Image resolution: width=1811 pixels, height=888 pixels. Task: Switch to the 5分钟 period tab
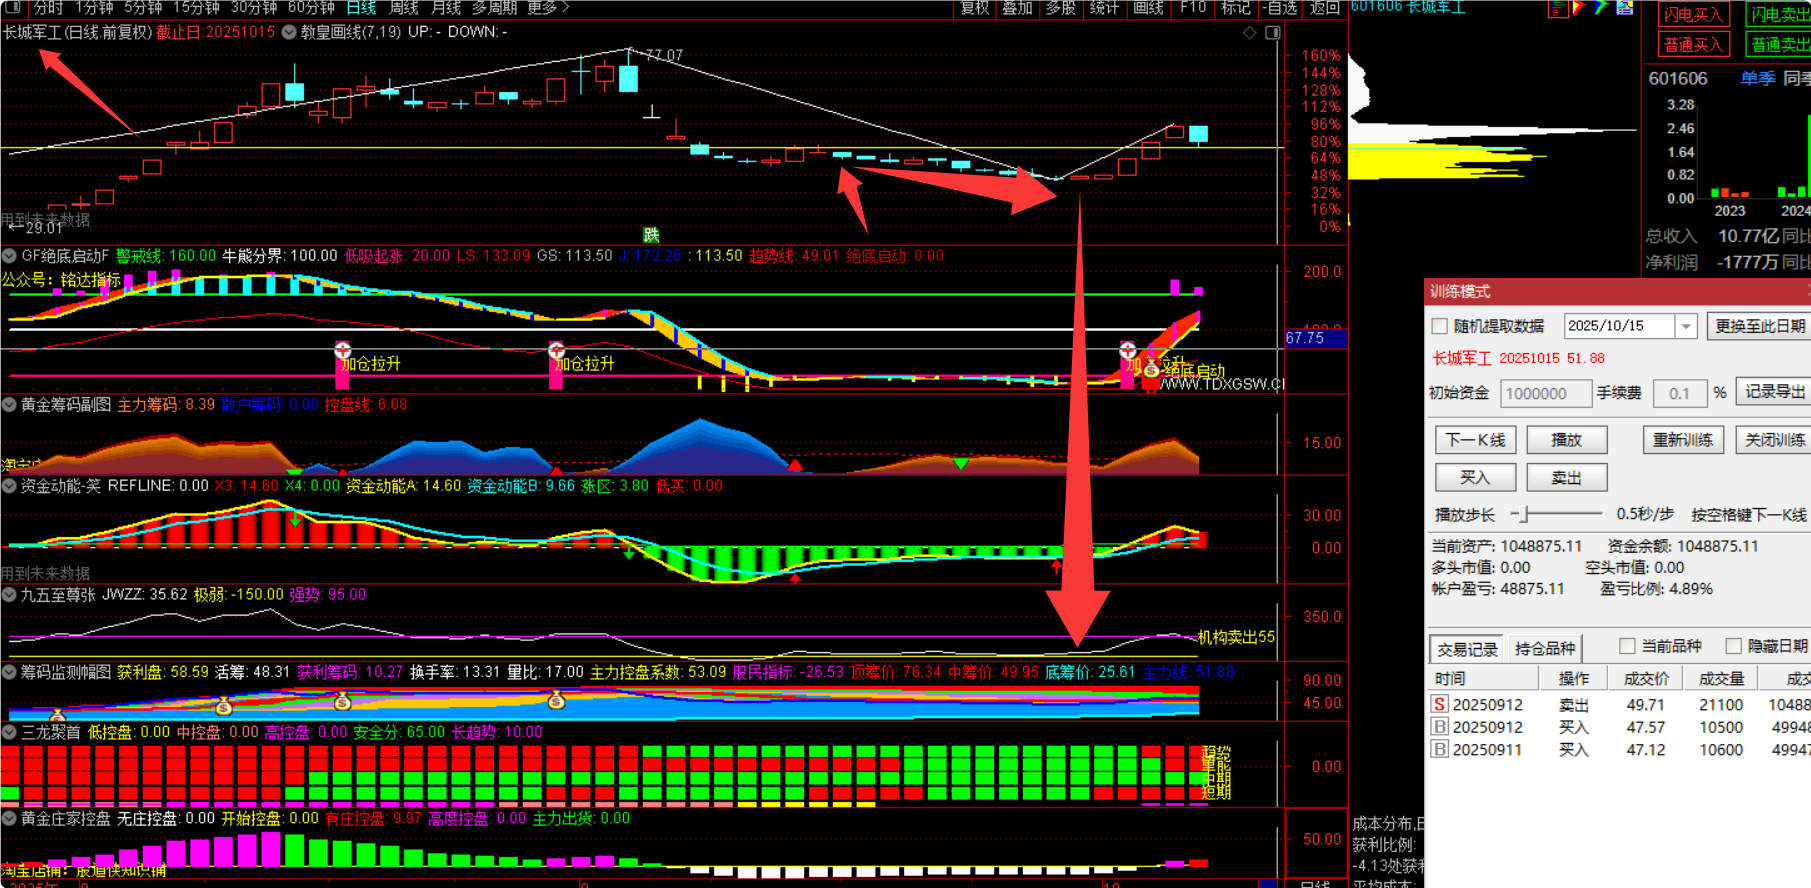click(143, 8)
